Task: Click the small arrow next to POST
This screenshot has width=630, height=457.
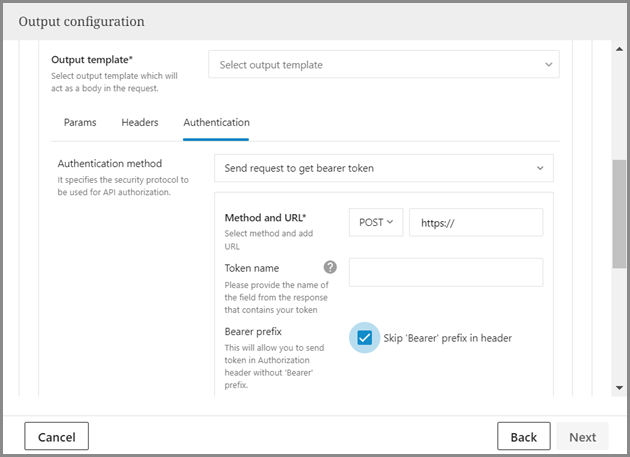Action: click(390, 222)
